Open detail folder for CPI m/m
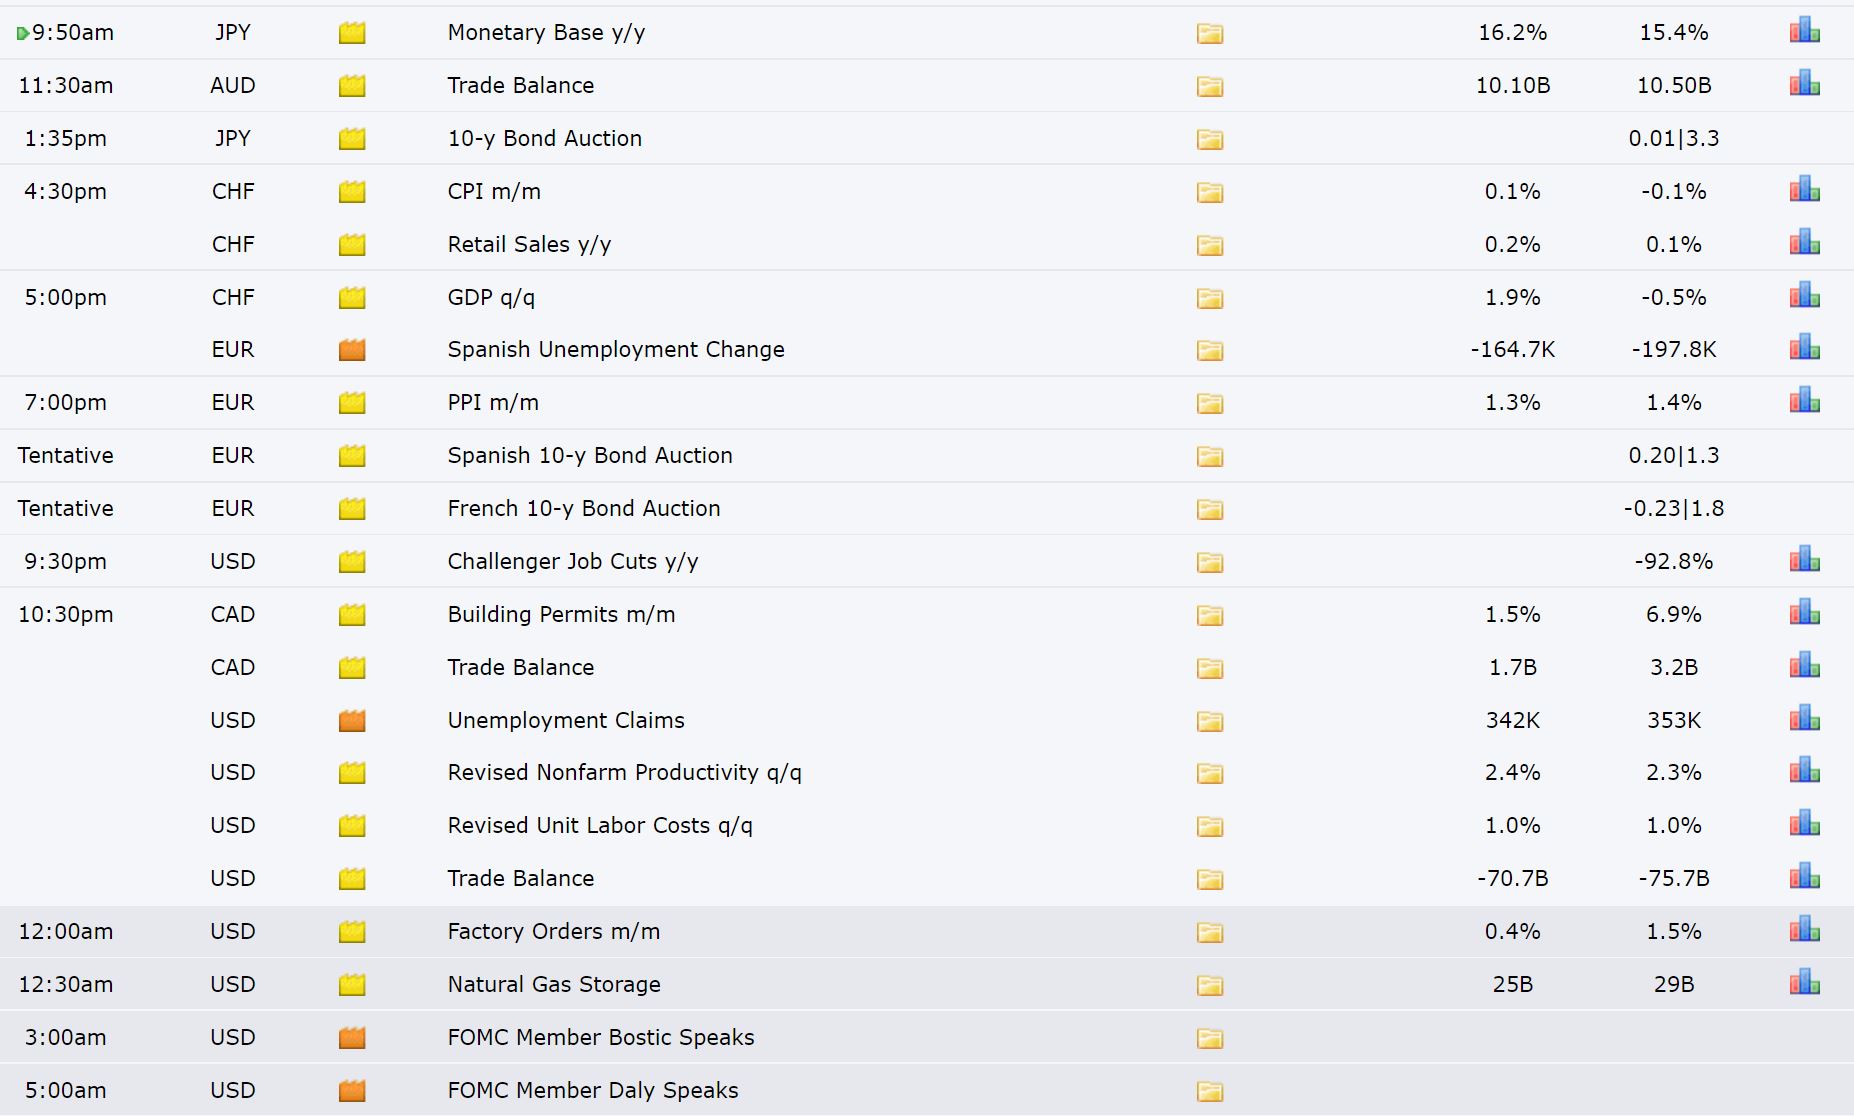The height and width of the screenshot is (1116, 1854). tap(1210, 192)
